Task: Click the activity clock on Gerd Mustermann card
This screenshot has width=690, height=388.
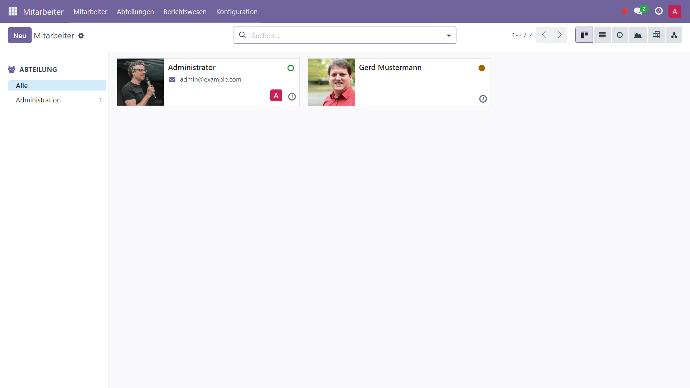Action: pos(483,99)
